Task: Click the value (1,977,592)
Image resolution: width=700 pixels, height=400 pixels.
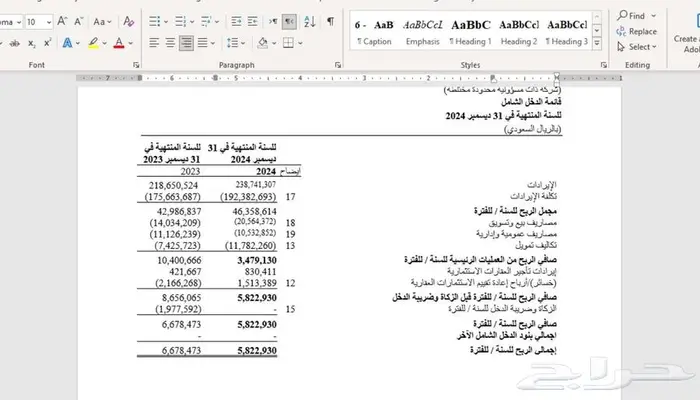Action: pyautogui.click(x=178, y=309)
